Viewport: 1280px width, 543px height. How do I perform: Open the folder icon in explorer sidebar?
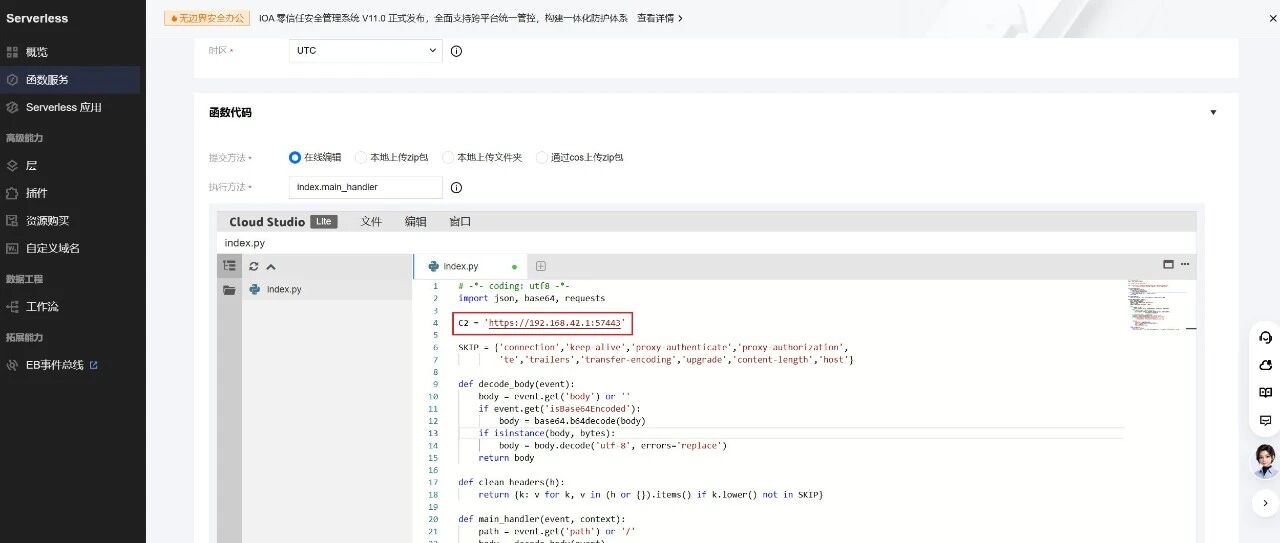[230, 290]
